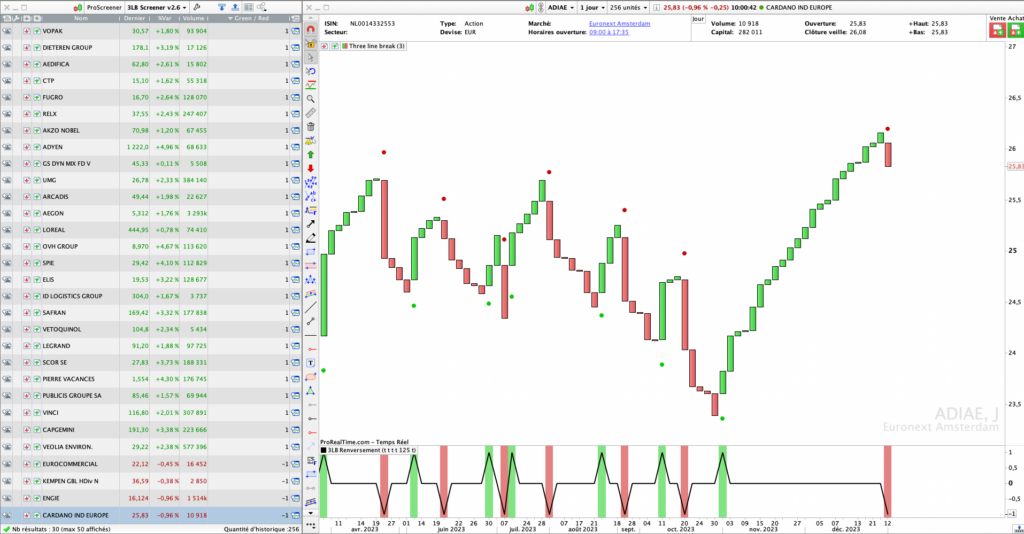Viewport: 1024px width, 534px height.
Task: Sort by the Nom column header
Action: pos(80,18)
